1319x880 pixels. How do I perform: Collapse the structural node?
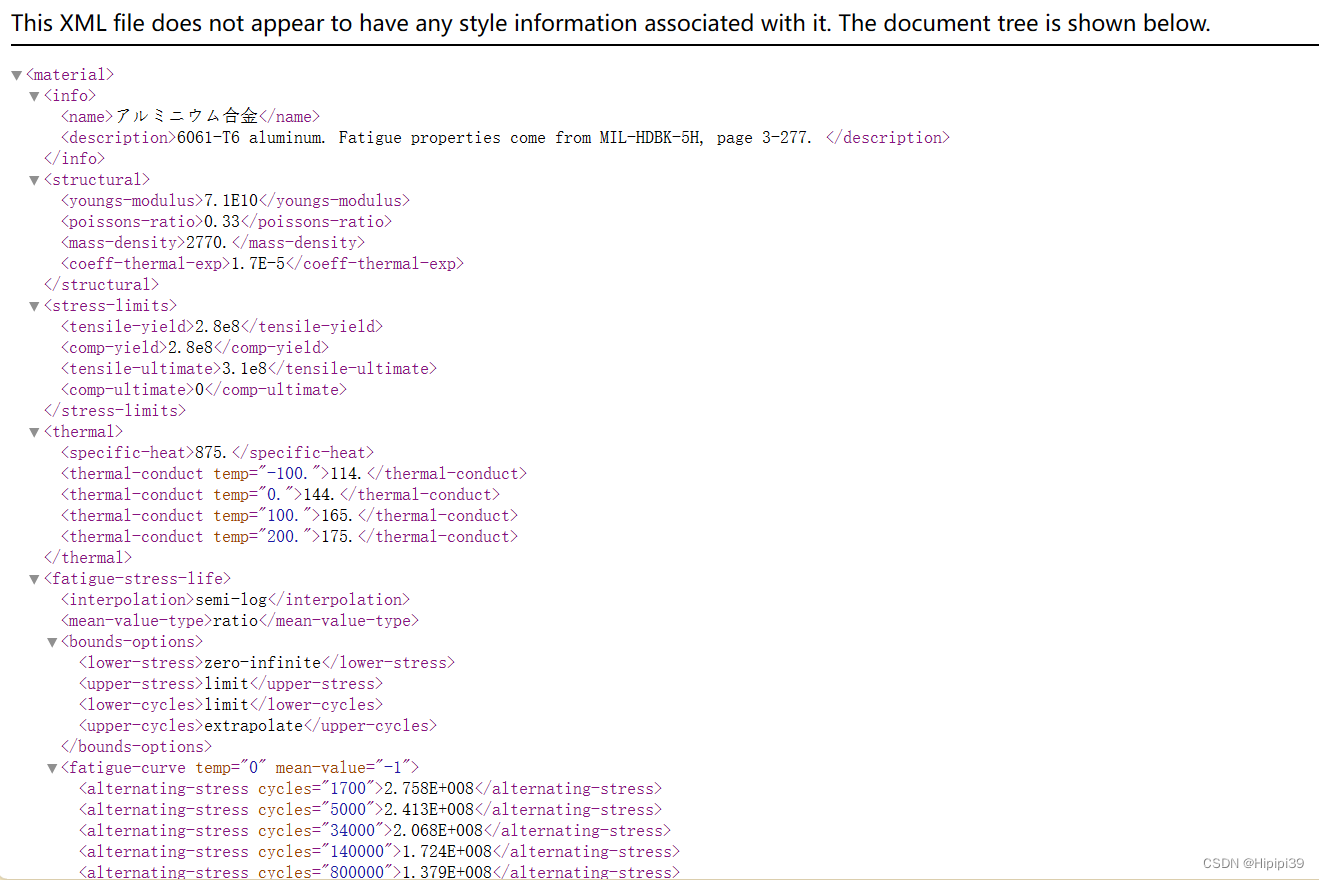pyautogui.click(x=34, y=180)
